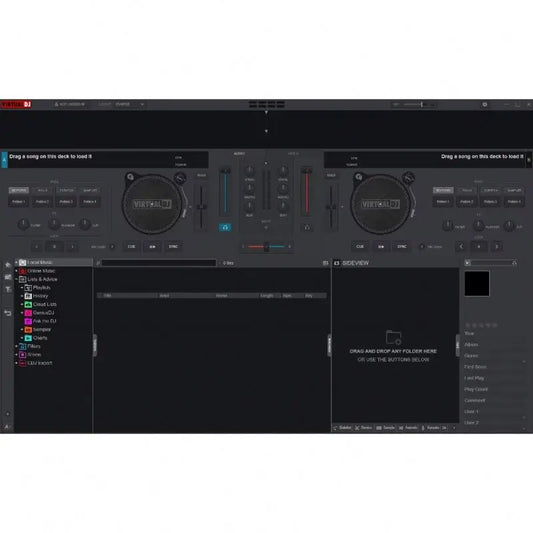Viewport: 533px width, 533px height.
Task: Halve the loop length on the left deck
Action: 37,246
